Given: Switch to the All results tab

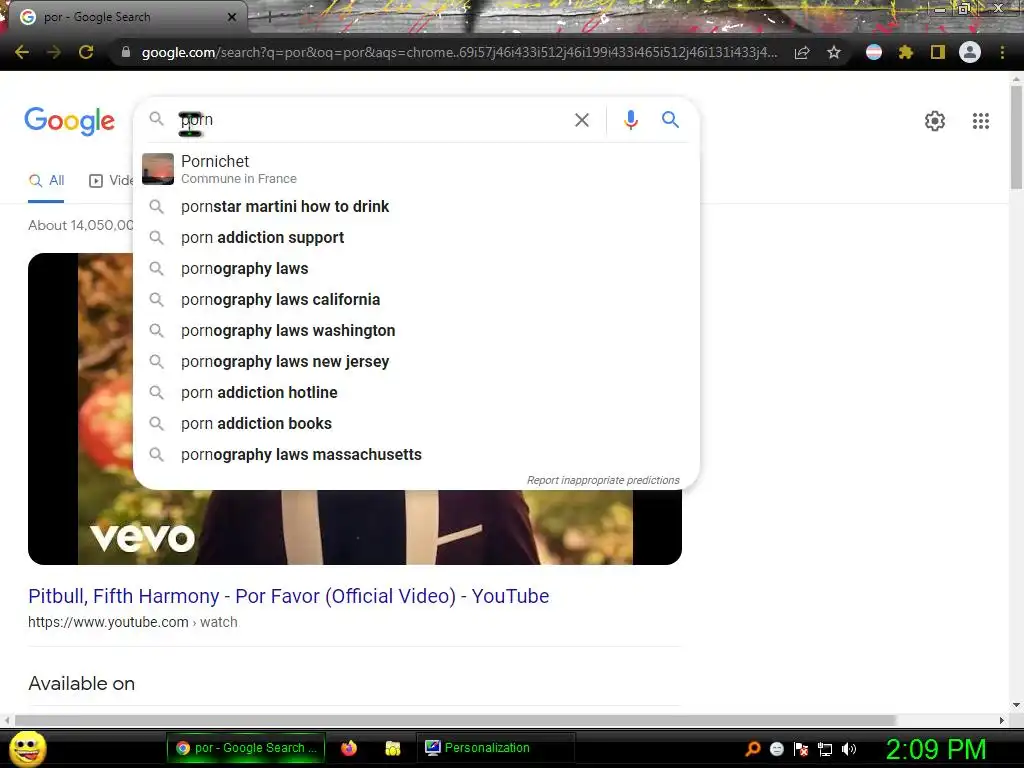Looking at the screenshot, I should 46,181.
